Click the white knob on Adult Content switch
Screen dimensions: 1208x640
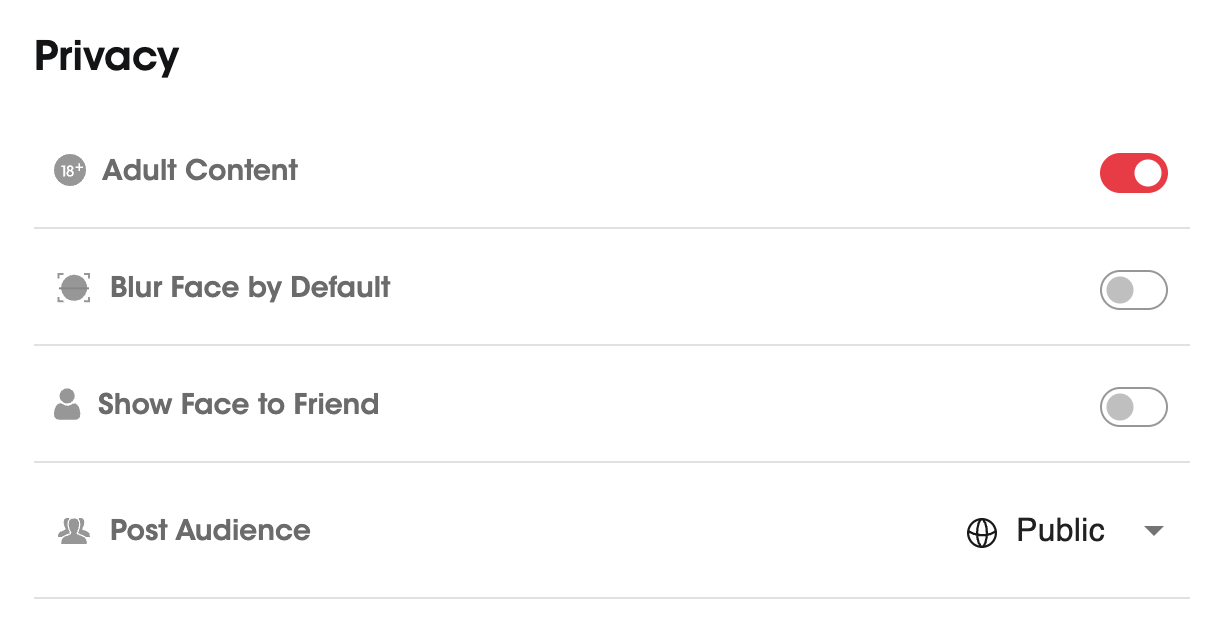coord(1149,173)
